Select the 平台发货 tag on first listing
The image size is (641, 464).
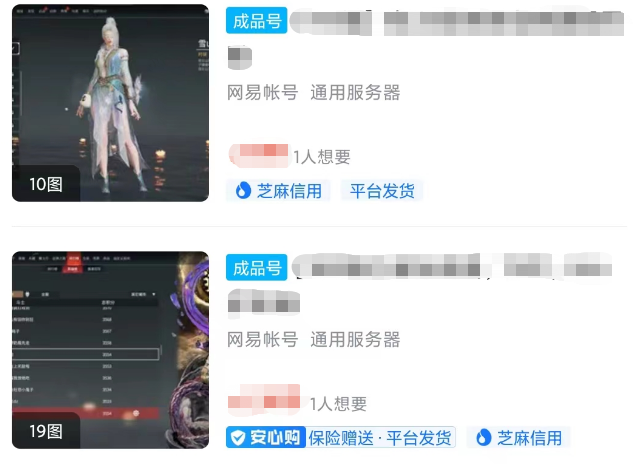pos(382,191)
